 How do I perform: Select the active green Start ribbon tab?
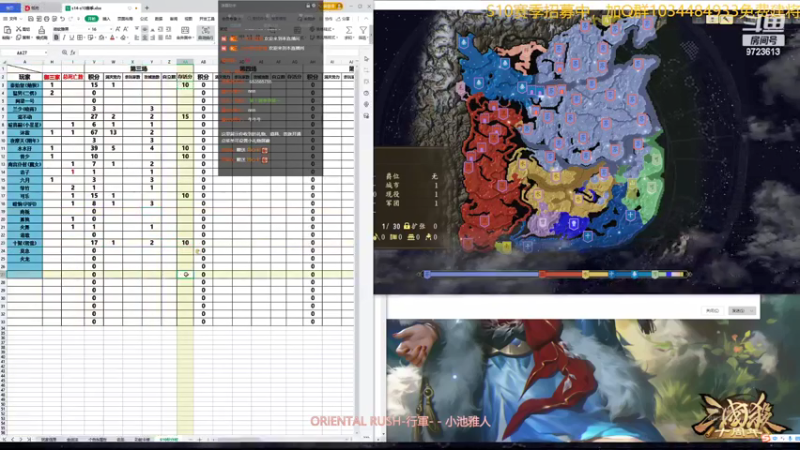coord(91,19)
